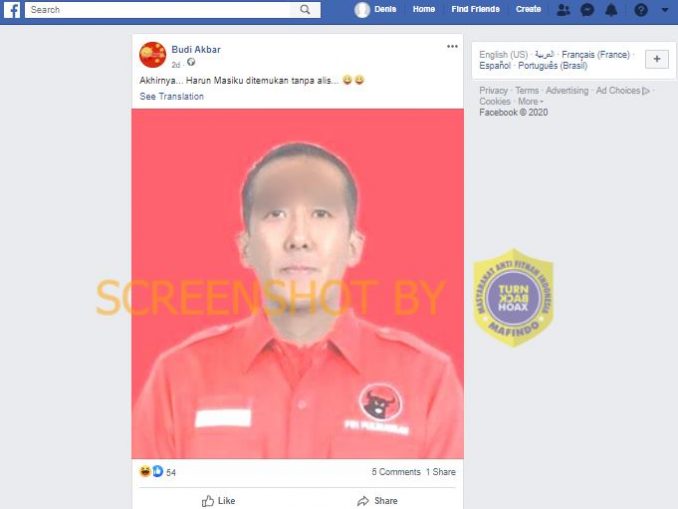Click inside the Facebook search field

click(x=157, y=10)
